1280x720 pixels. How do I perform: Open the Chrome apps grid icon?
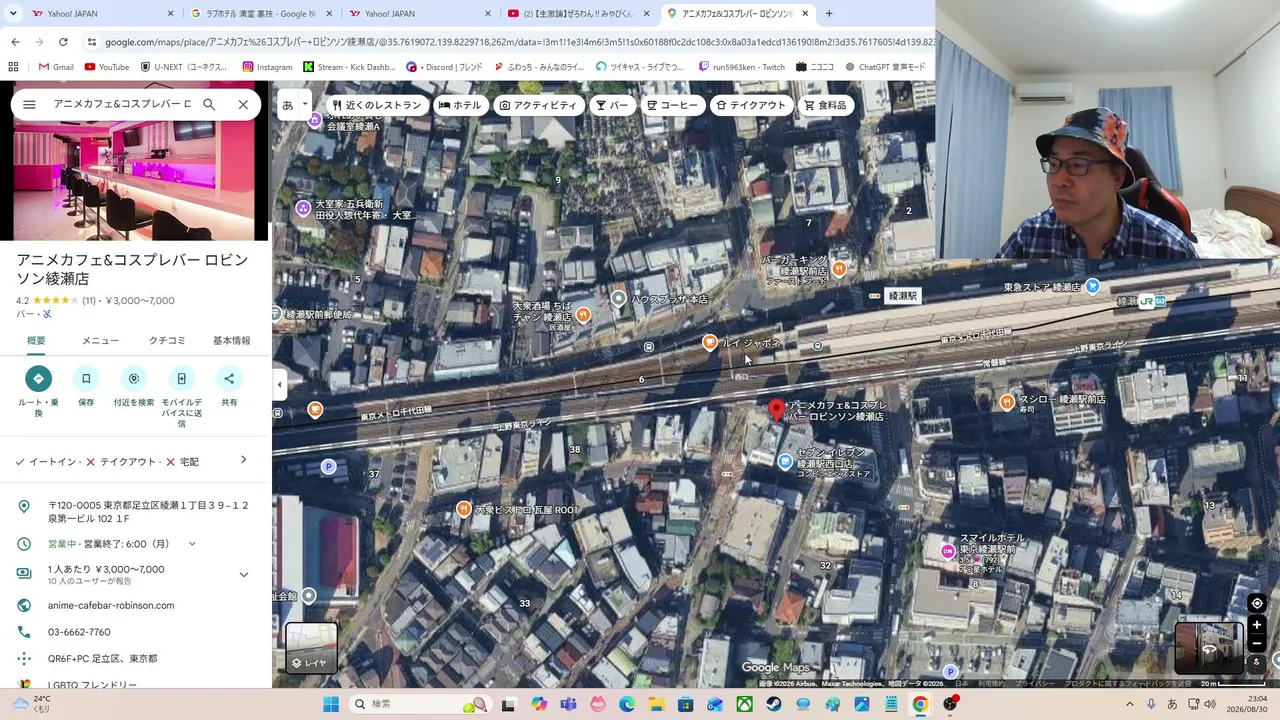coord(13,67)
